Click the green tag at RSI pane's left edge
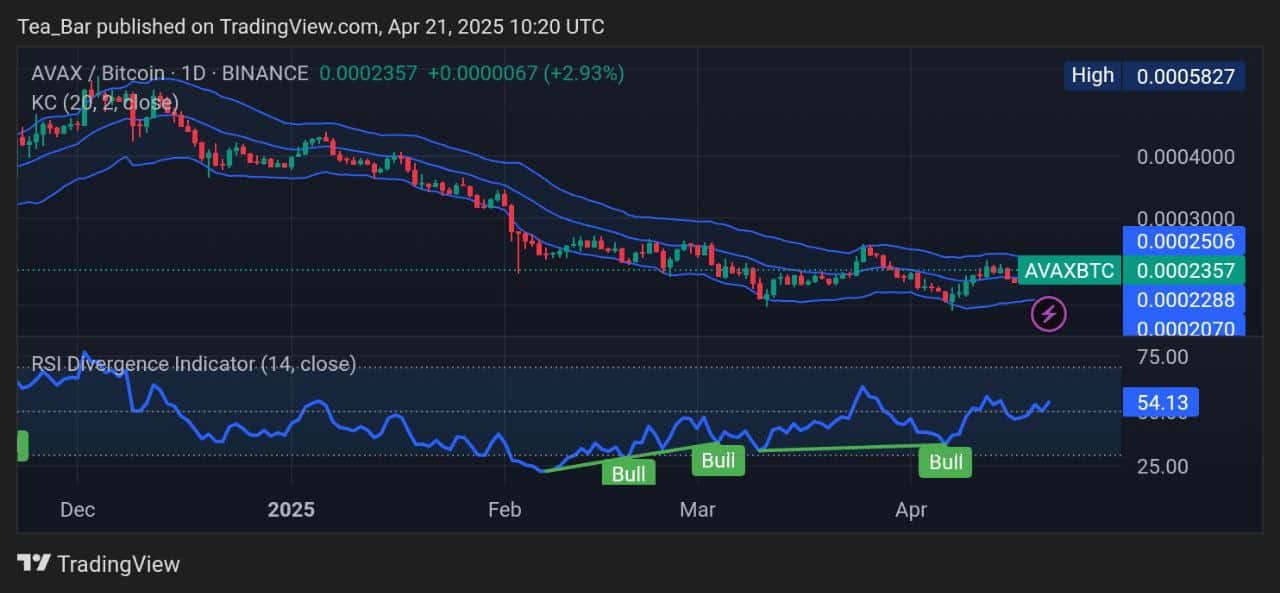 [22, 446]
